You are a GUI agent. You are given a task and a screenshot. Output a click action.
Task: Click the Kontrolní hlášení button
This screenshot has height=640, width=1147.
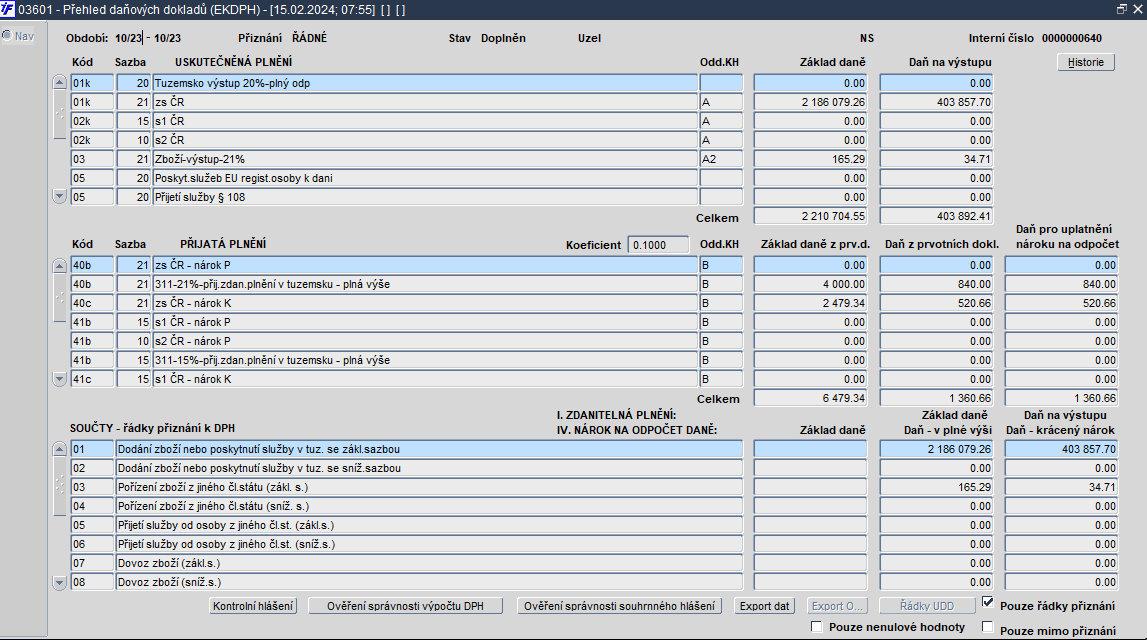(253, 606)
